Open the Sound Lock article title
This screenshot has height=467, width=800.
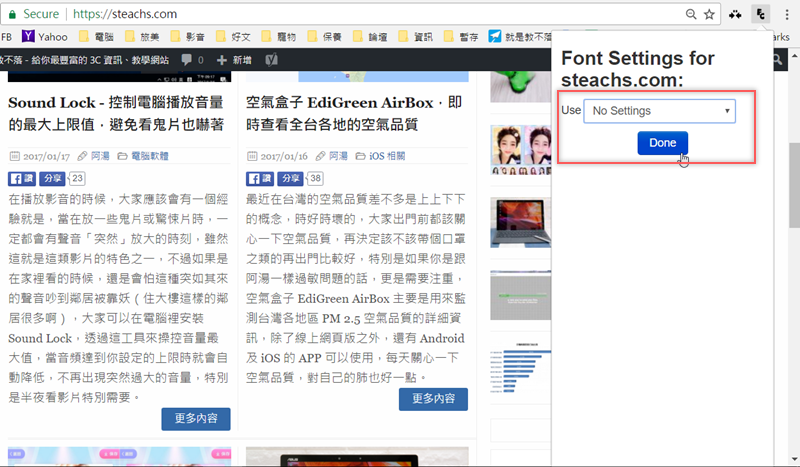coord(116,113)
